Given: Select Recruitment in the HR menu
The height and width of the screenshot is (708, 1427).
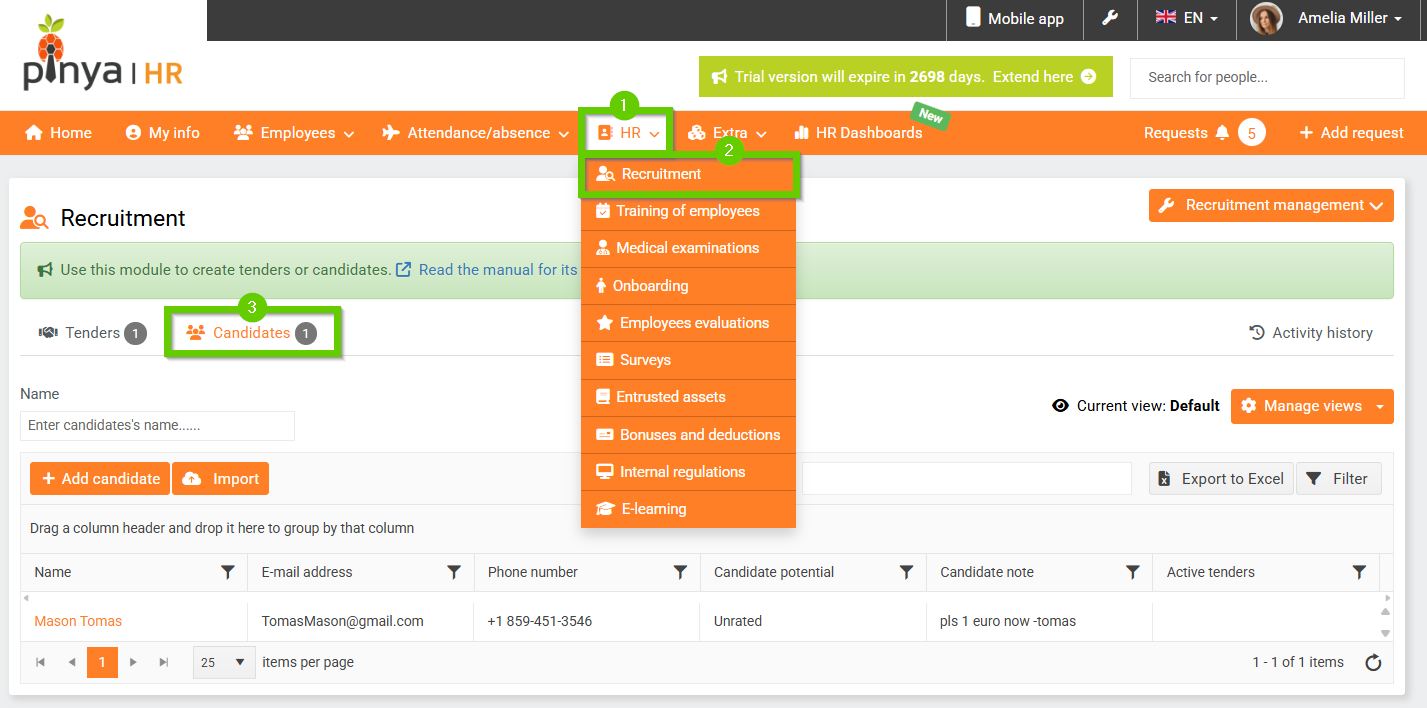Looking at the screenshot, I should (688, 174).
